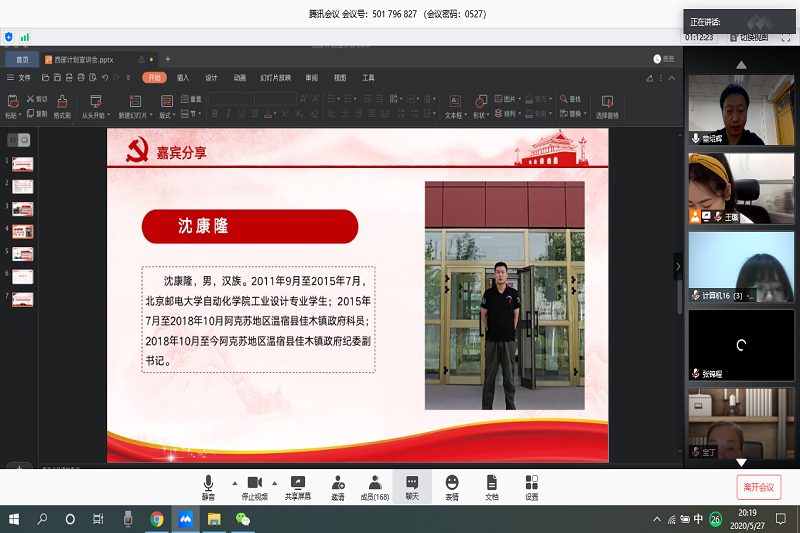Open WeChat from Windows taskbar
The width and height of the screenshot is (800, 533).
pos(242,520)
